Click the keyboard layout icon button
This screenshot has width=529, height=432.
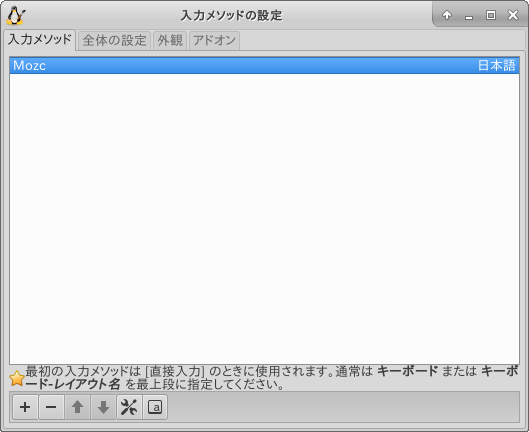[x=155, y=407]
